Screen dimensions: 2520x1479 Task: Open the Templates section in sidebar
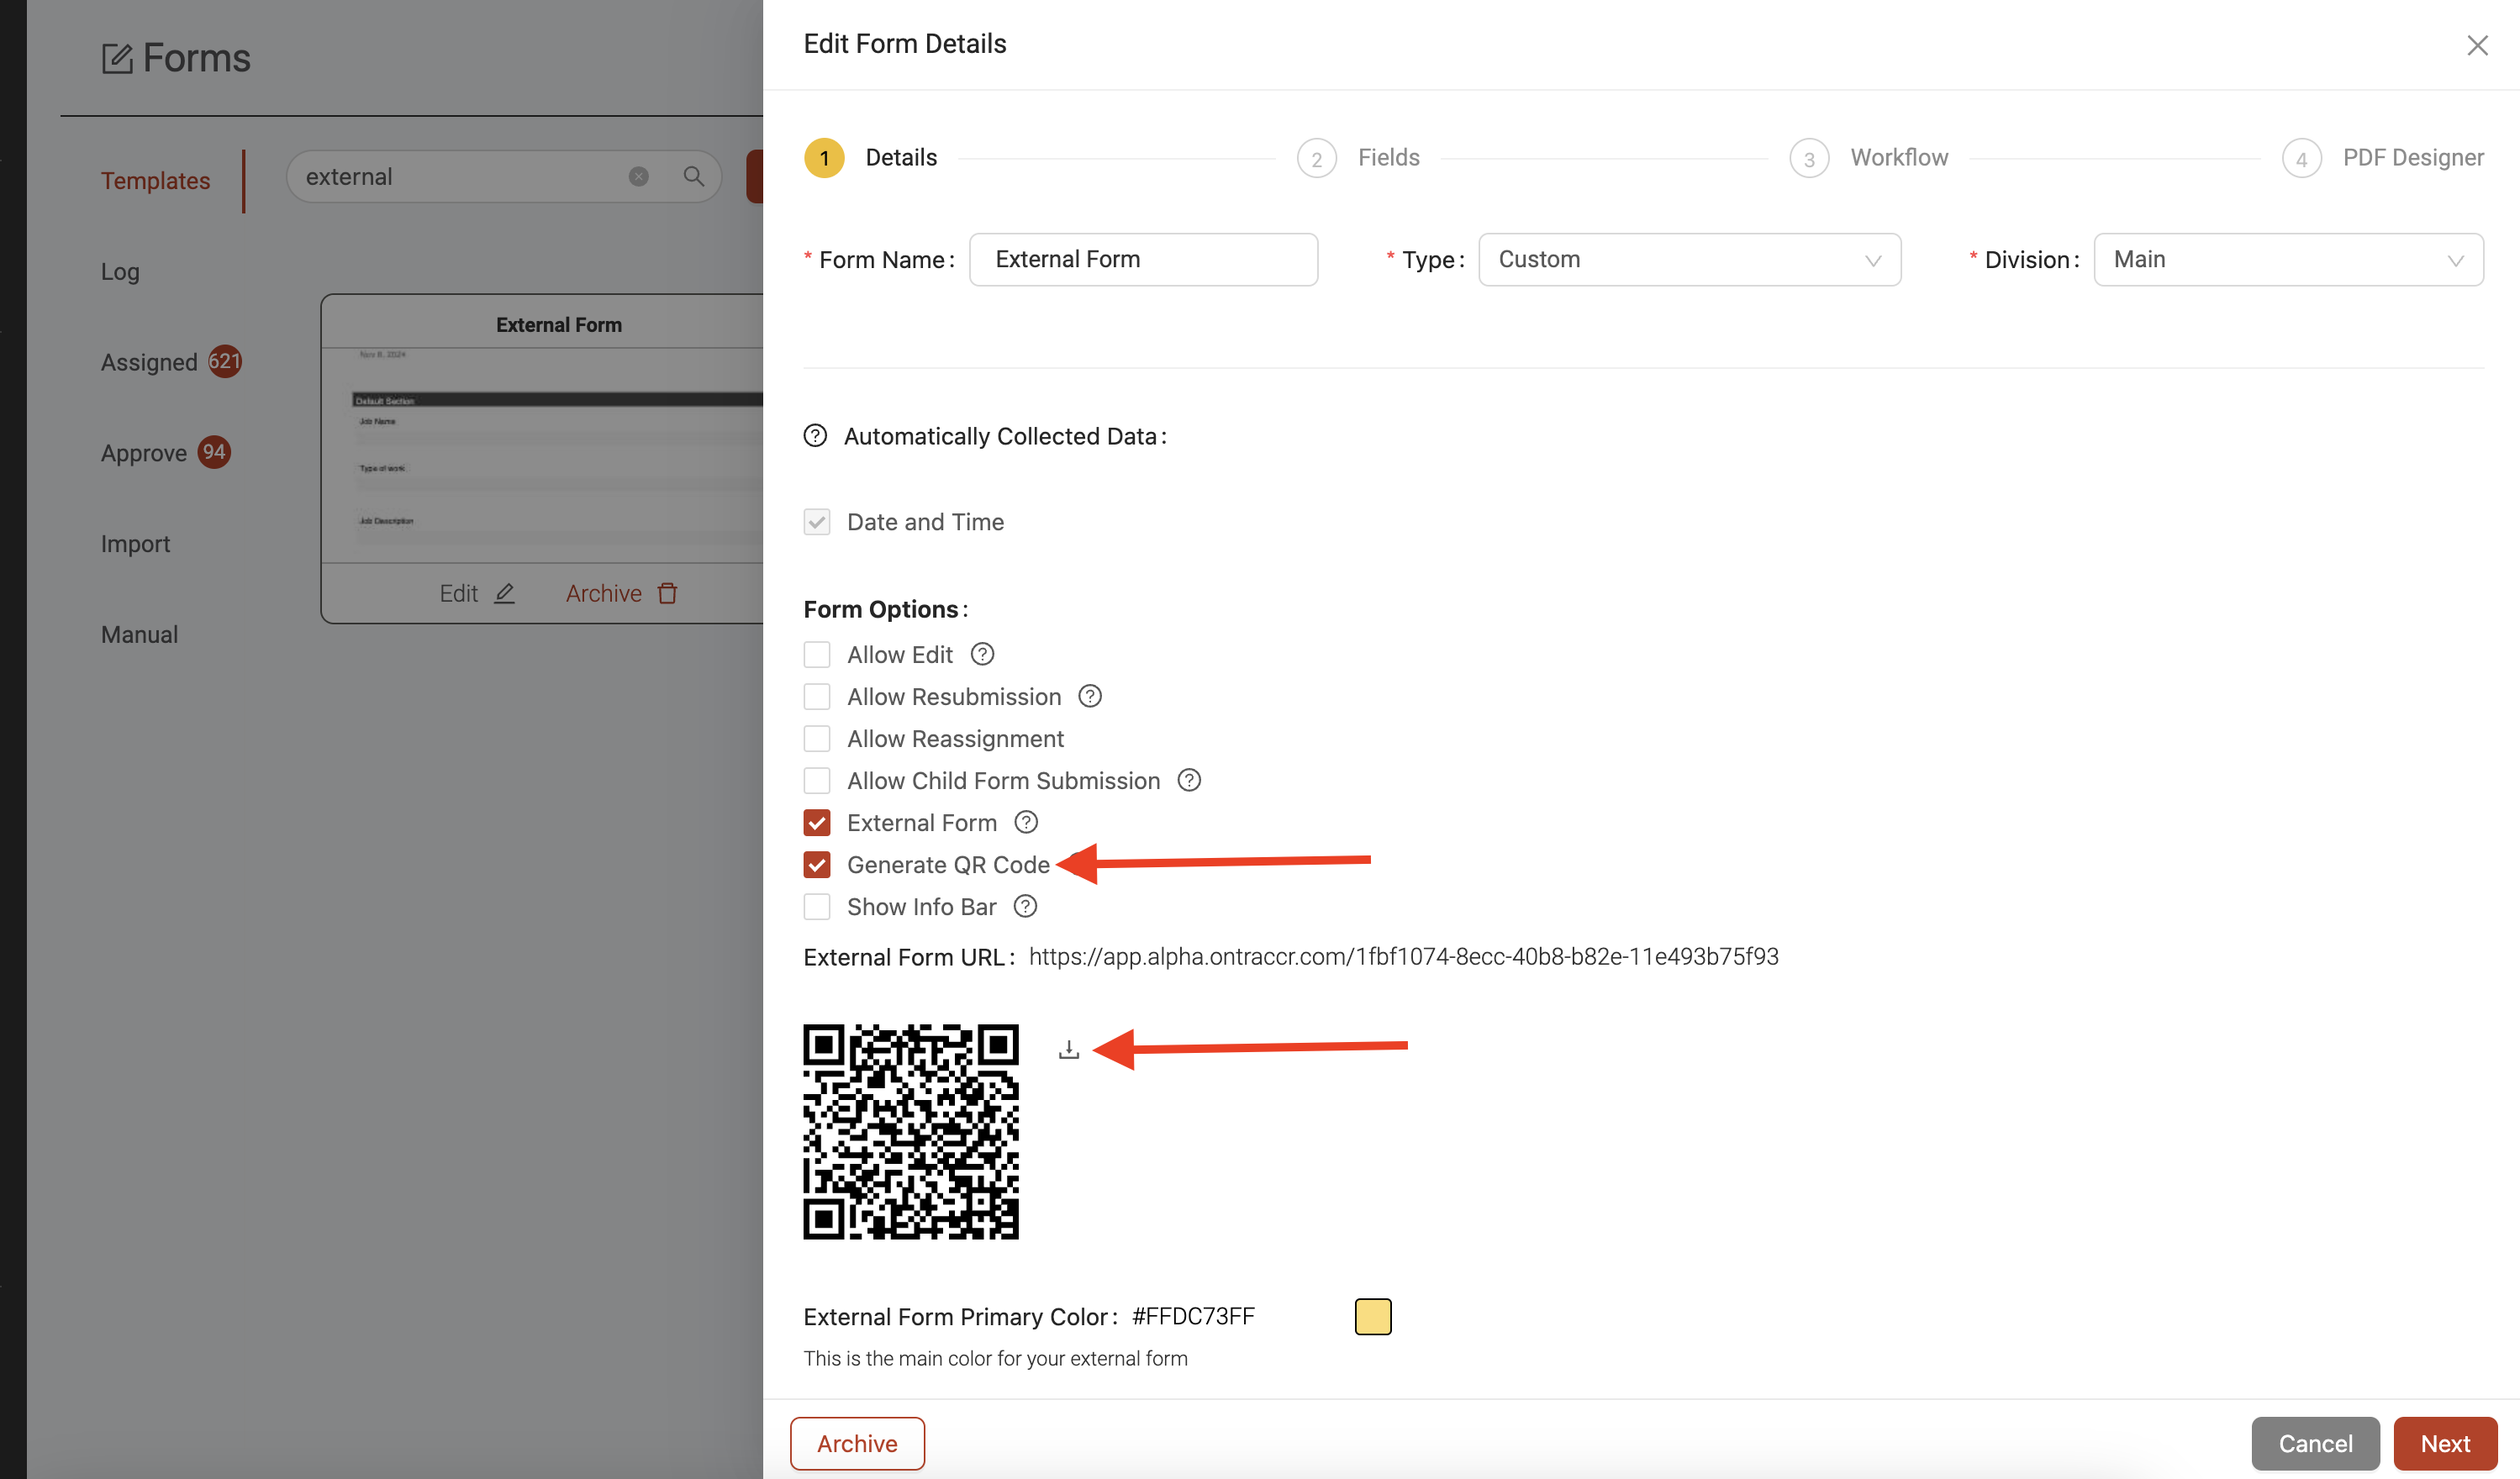tap(155, 181)
